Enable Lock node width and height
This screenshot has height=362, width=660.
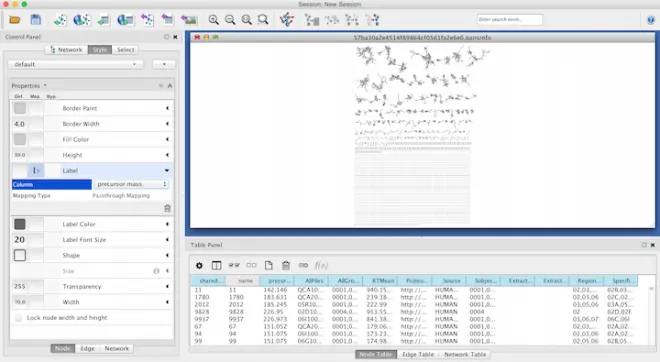[x=18, y=318]
